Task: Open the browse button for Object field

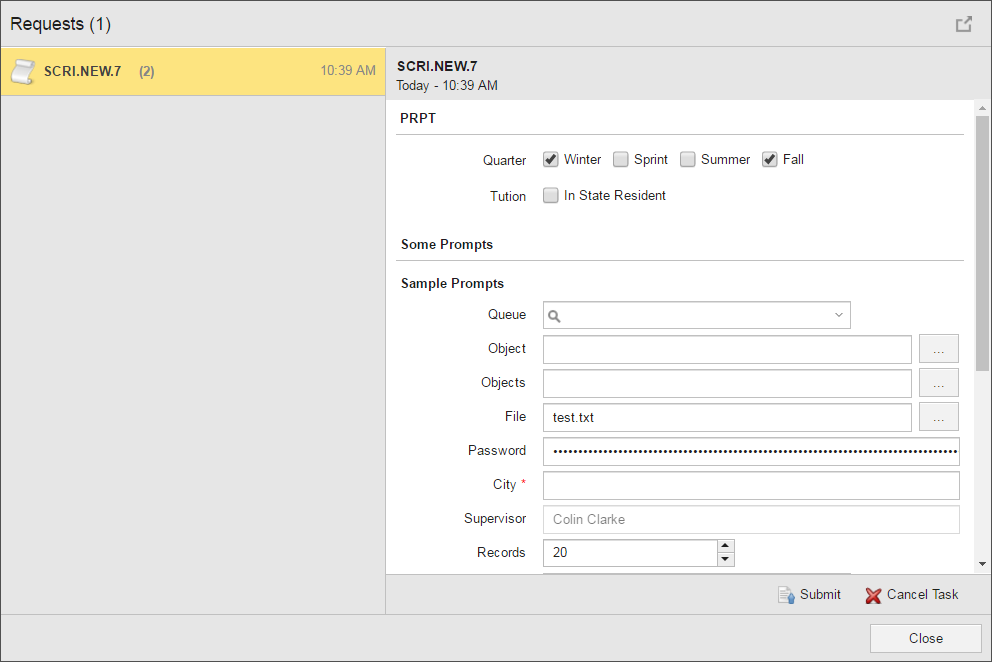Action: [x=938, y=349]
